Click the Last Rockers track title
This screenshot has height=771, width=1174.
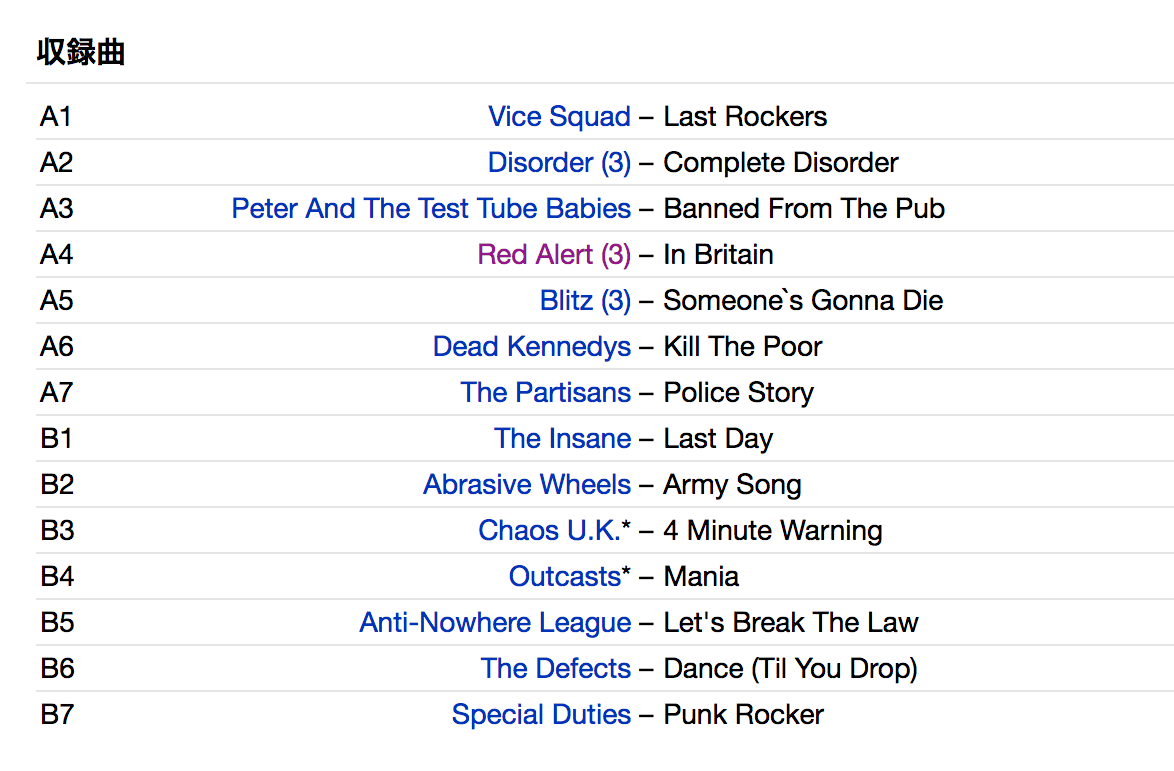pyautogui.click(x=745, y=117)
